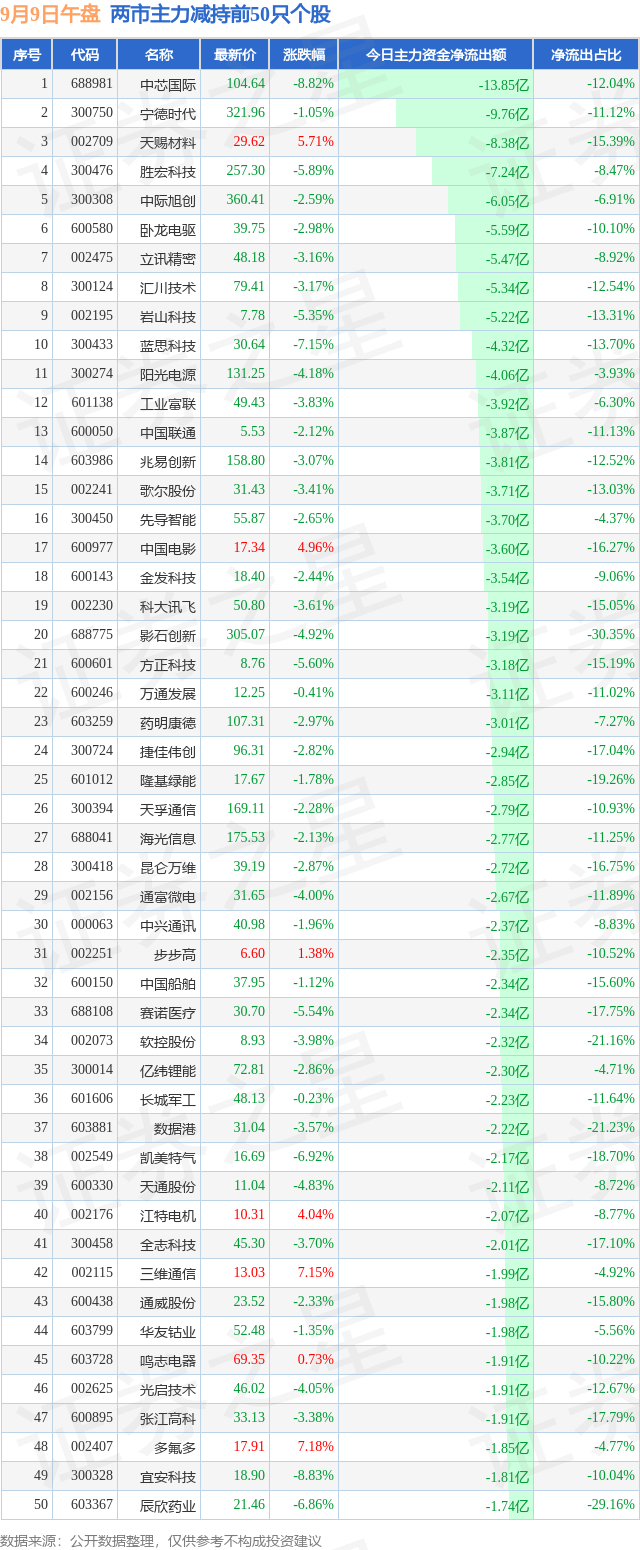Click stock name 科大讯飞
This screenshot has height=1550, width=640.
[168, 606]
